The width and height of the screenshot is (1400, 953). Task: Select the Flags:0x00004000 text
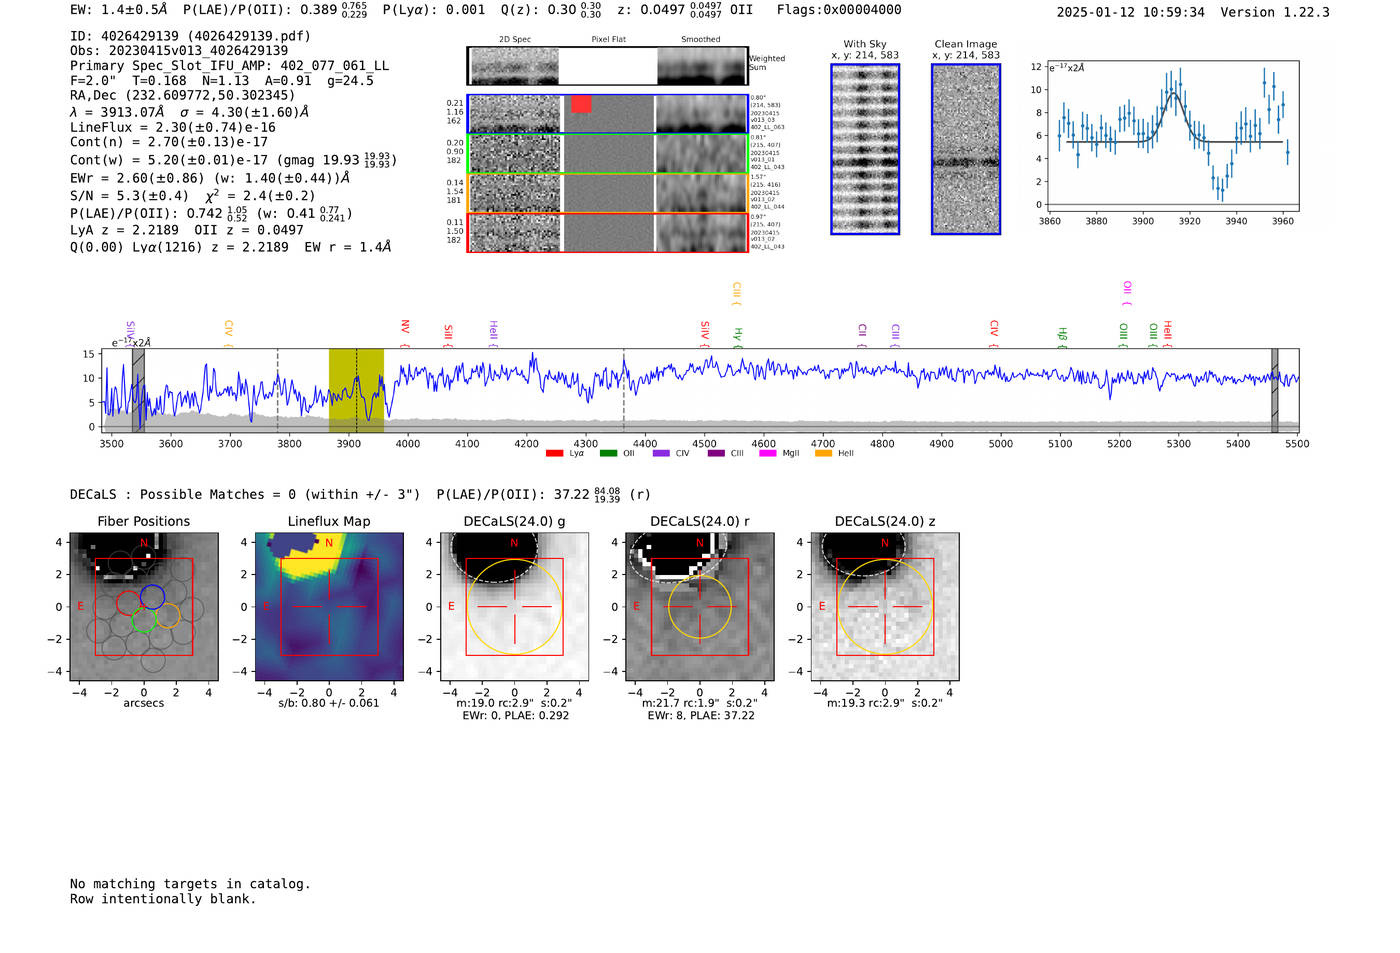(x=839, y=10)
